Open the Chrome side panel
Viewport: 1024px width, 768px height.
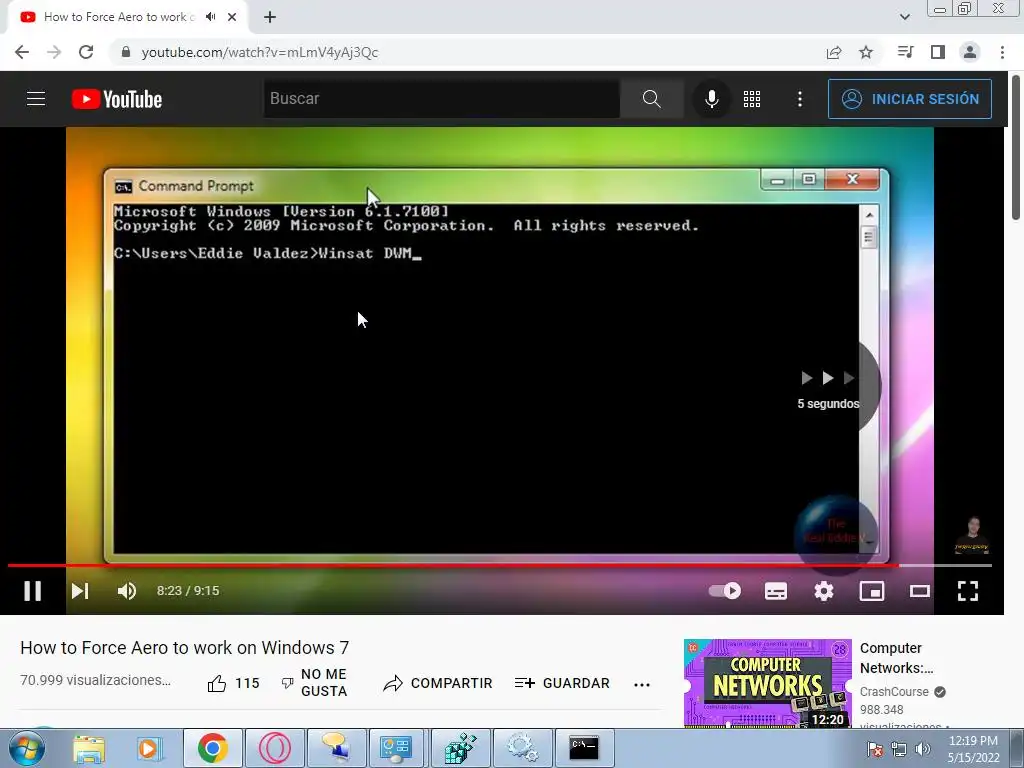tap(938, 52)
